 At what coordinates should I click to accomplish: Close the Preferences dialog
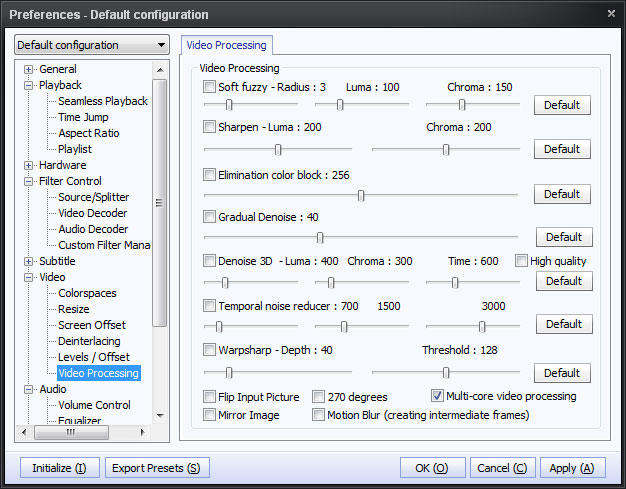click(611, 14)
